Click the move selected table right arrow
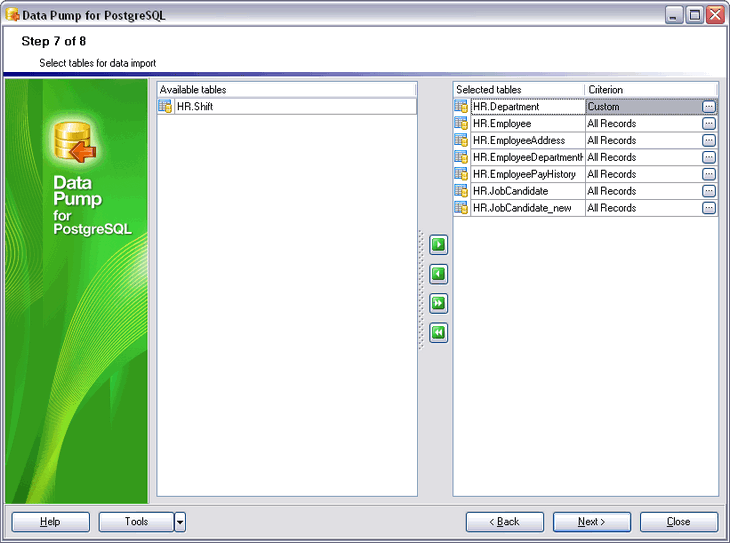Screen dimensions: 730x543 pos(438,244)
